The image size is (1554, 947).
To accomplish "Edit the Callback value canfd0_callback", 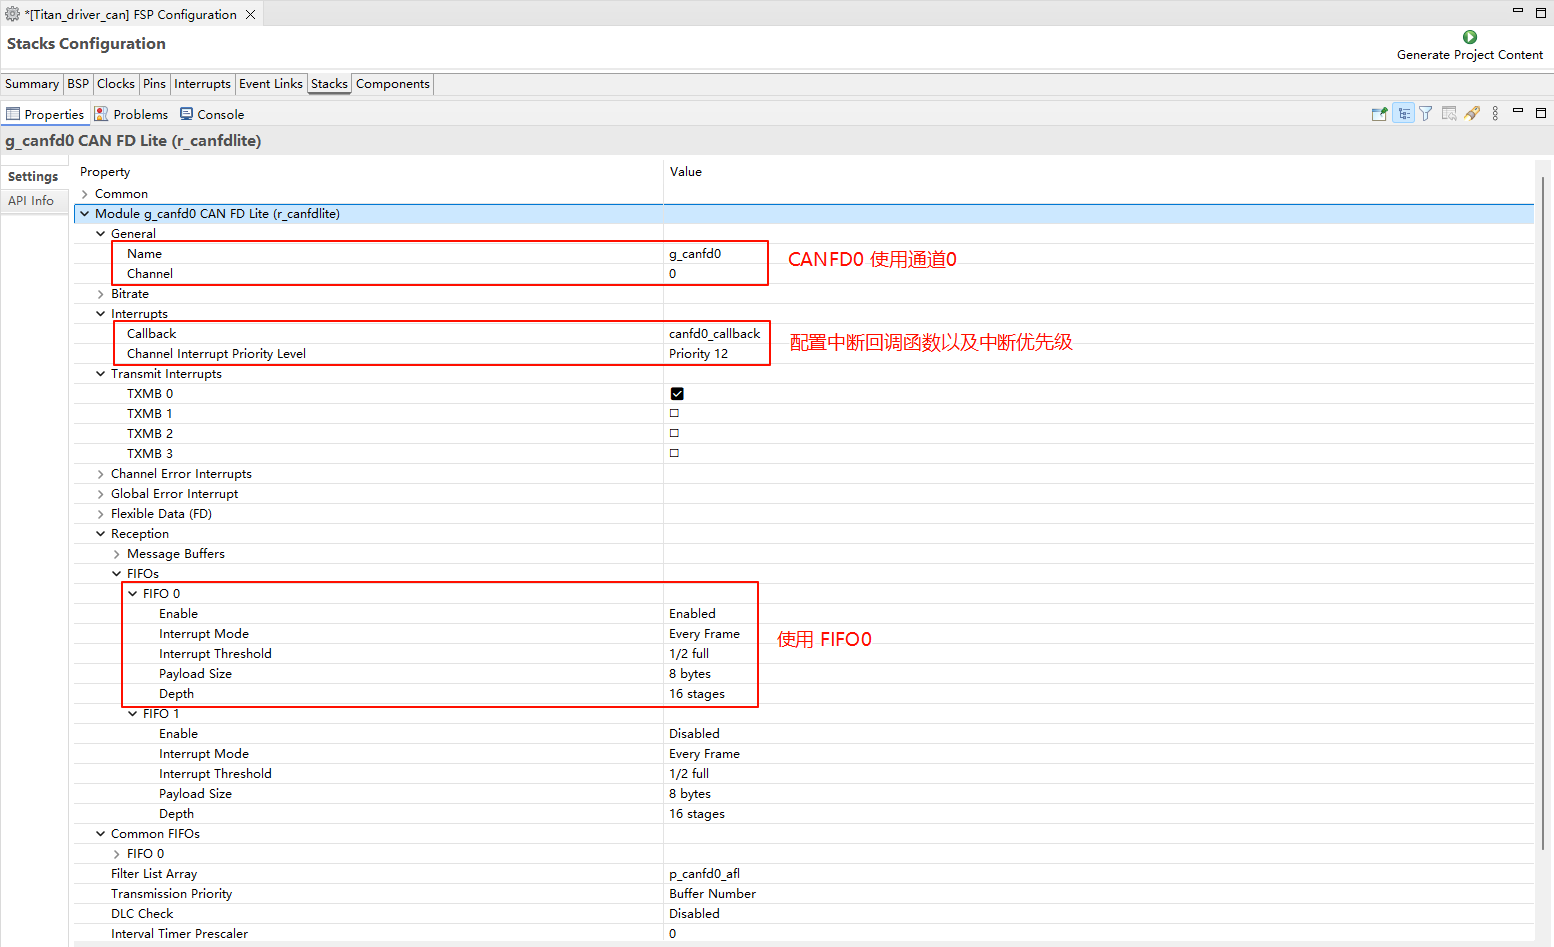I will click(714, 334).
